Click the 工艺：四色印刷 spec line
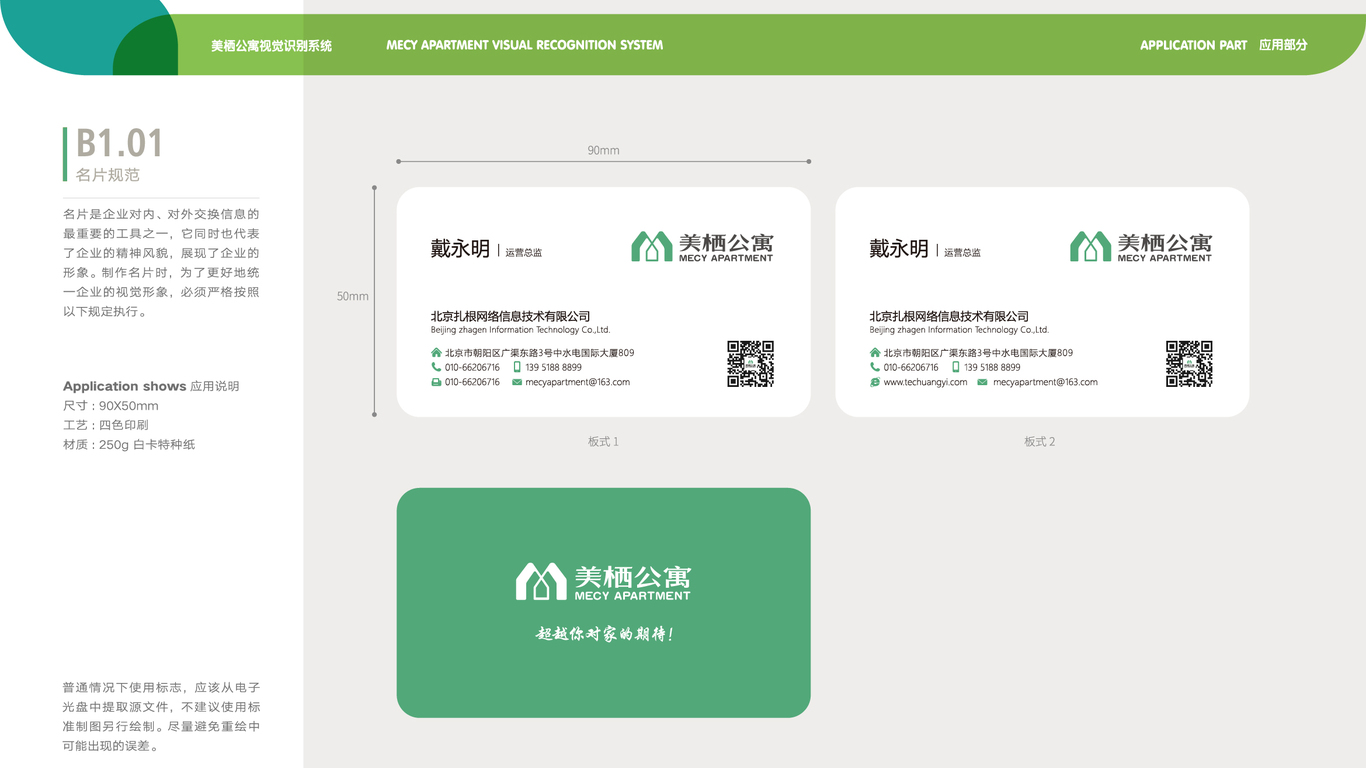 pyautogui.click(x=106, y=425)
